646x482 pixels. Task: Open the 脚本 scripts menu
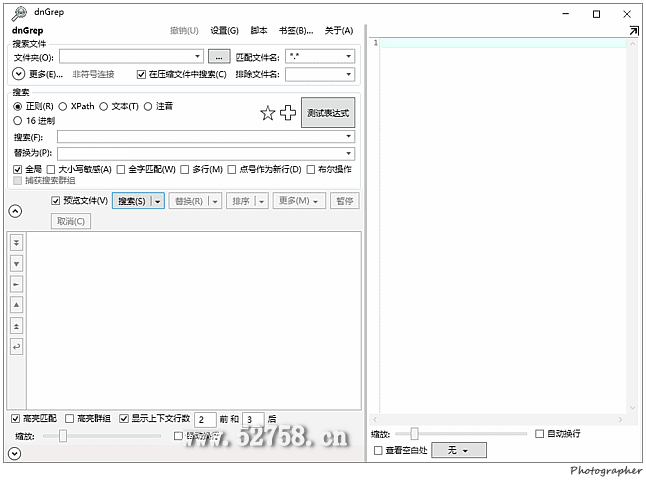point(259,30)
